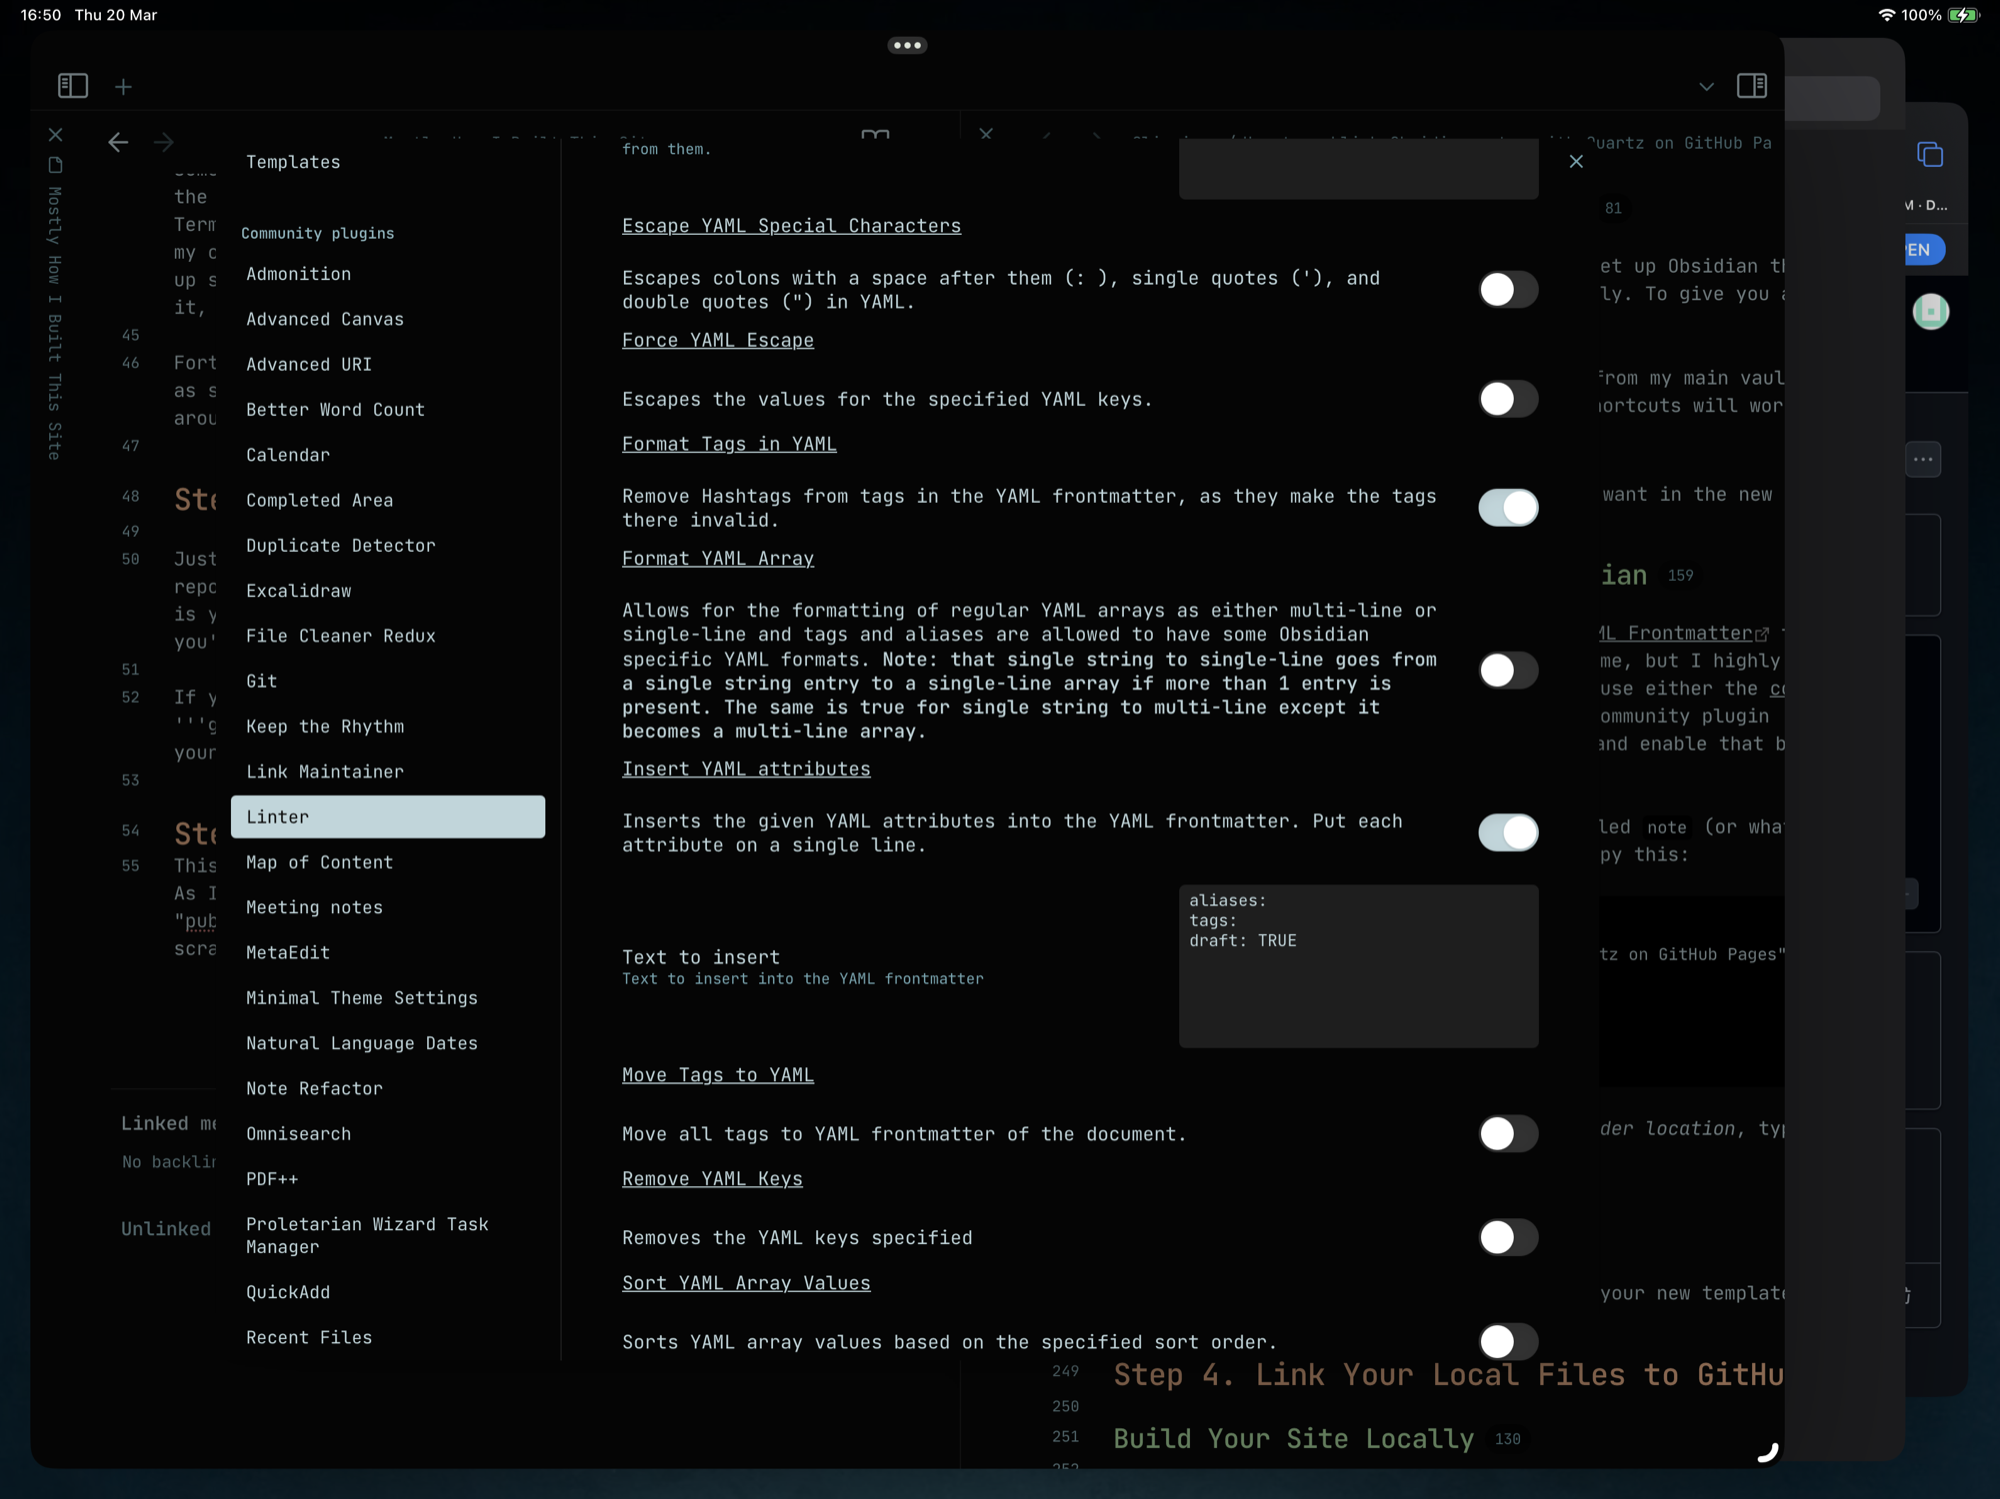This screenshot has height=1499, width=2000.
Task: Enable Escape YAML Special Characters toggle
Action: [1507, 290]
